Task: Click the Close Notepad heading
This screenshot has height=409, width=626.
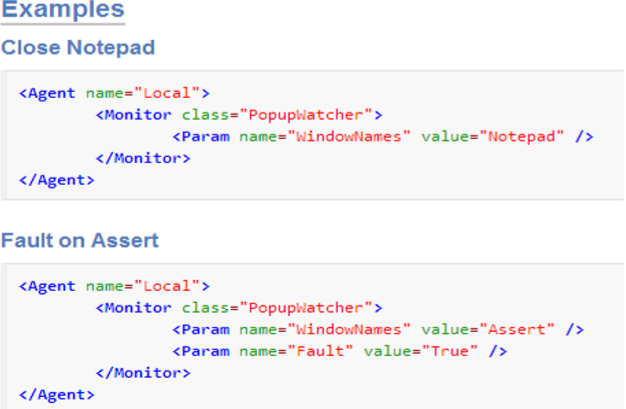Action: 78,48
